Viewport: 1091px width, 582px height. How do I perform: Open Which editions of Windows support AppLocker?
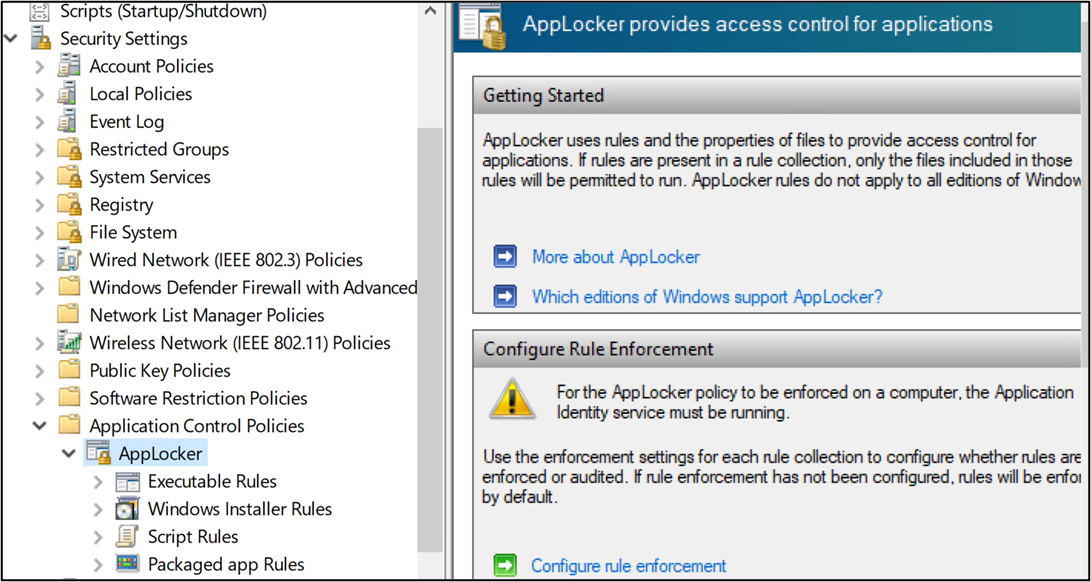pyautogui.click(x=708, y=297)
